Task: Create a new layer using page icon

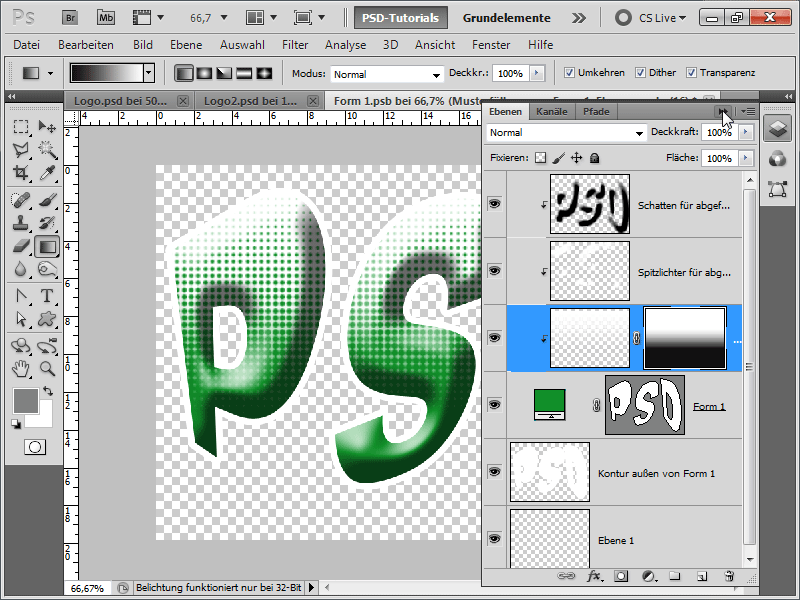Action: tap(702, 576)
